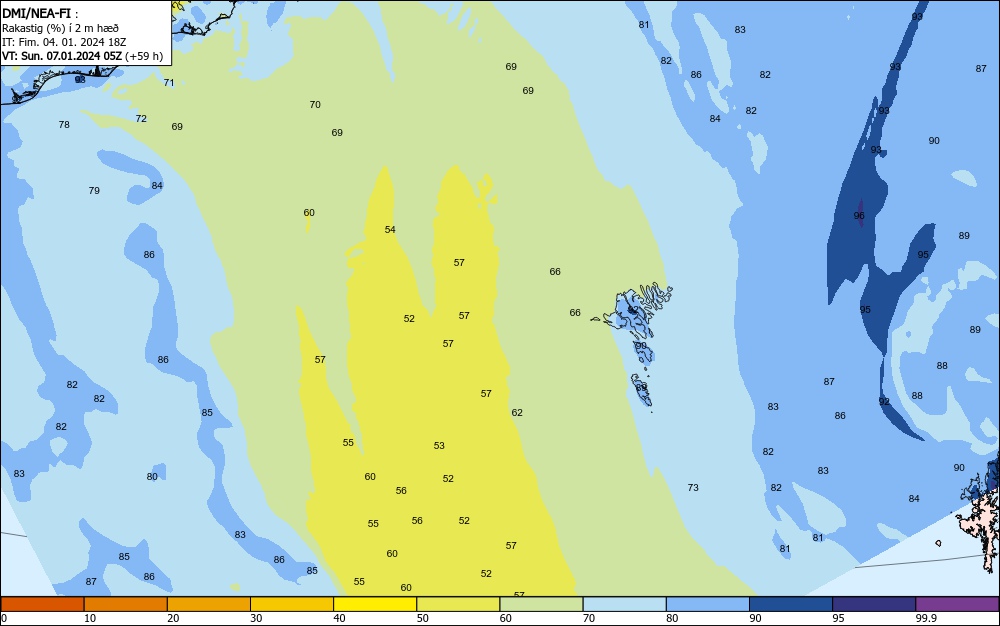Click the pale blue 70–80 legend swatch

pyautogui.click(x=624, y=604)
